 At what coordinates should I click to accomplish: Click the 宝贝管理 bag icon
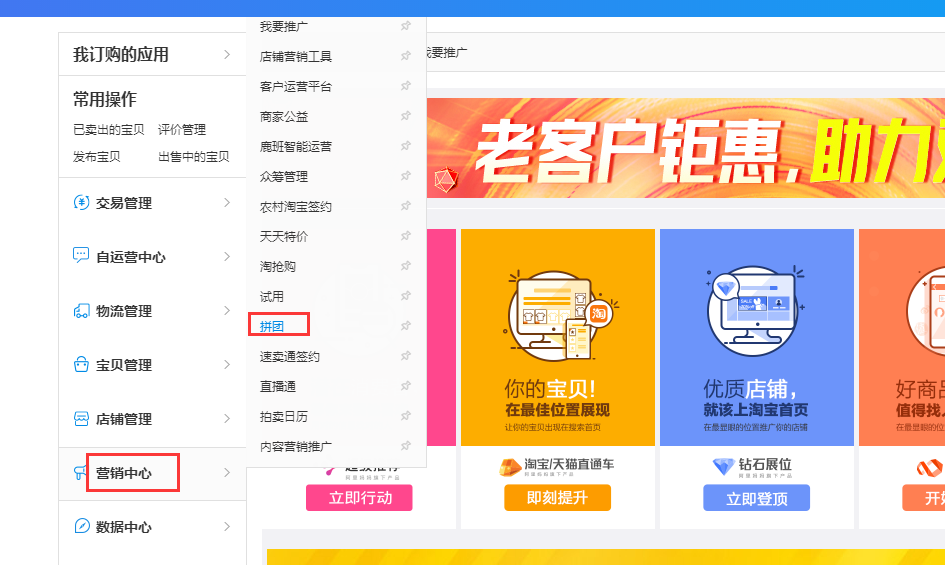click(x=81, y=364)
